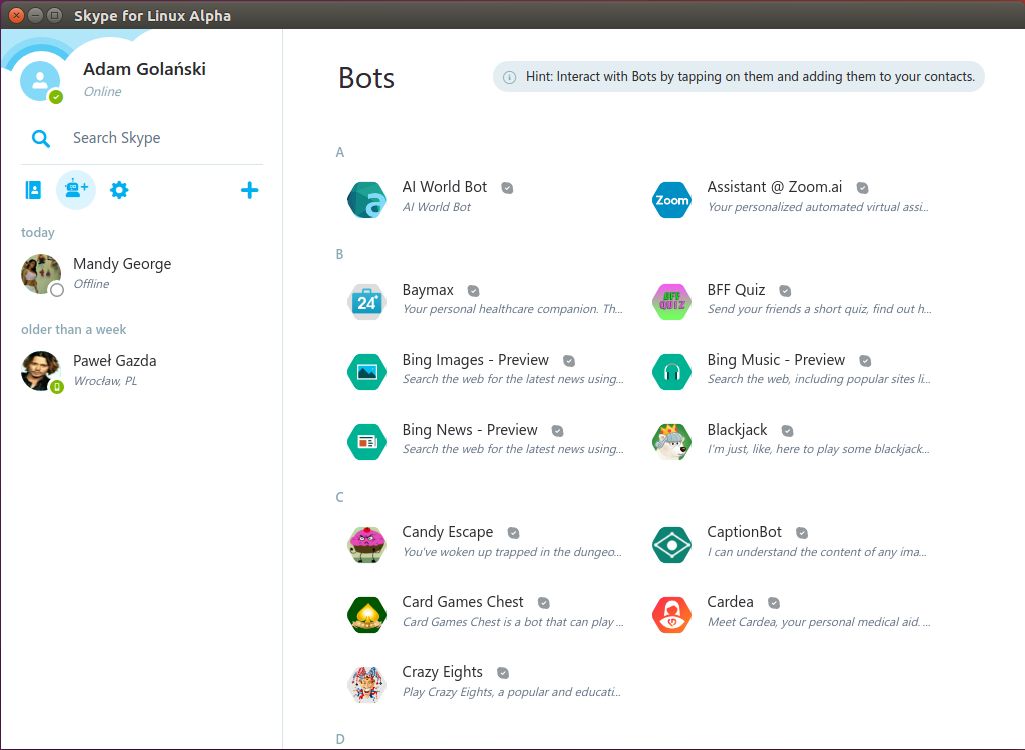Open Paweł Gazda's conversation avatar
The height and width of the screenshot is (750, 1025).
41,371
